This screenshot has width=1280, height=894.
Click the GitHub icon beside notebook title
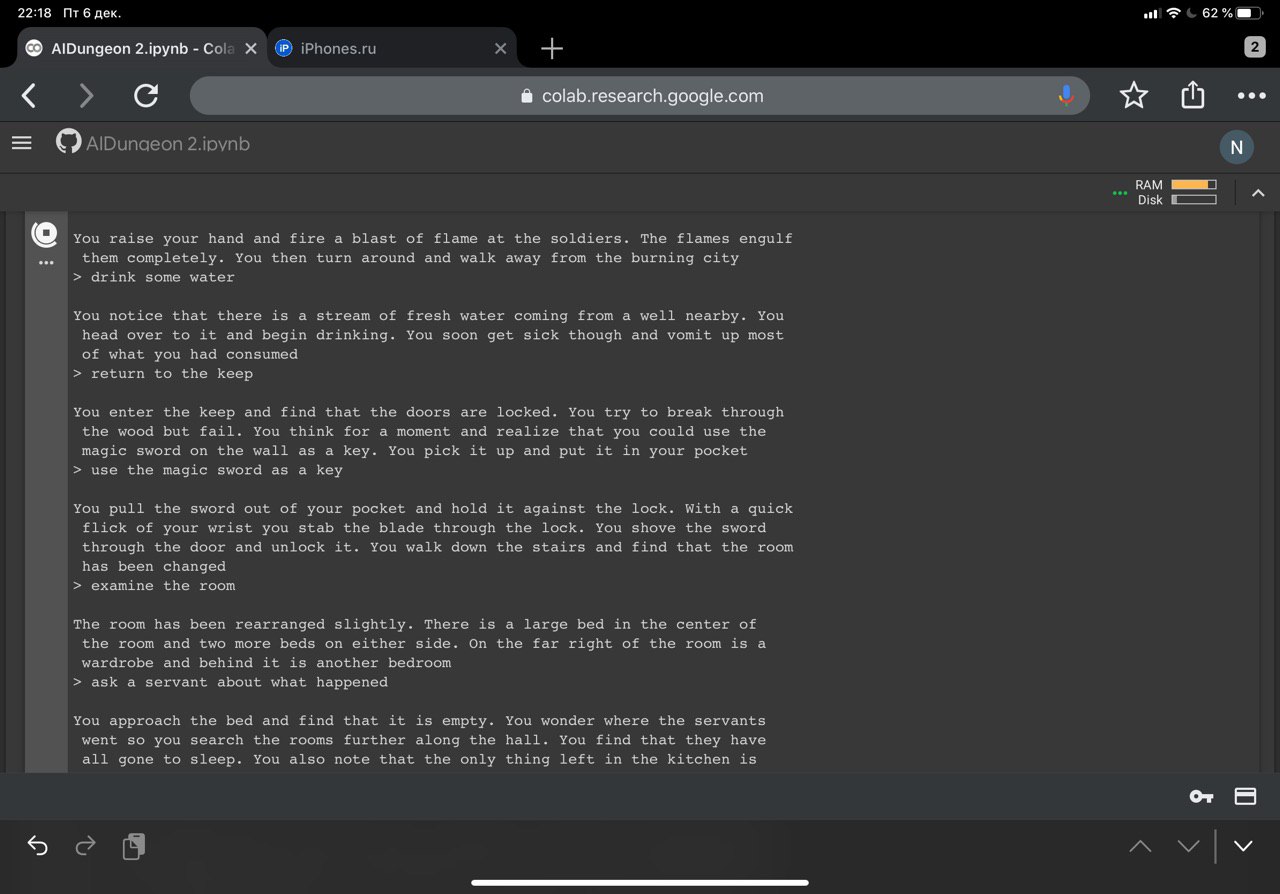click(x=68, y=142)
